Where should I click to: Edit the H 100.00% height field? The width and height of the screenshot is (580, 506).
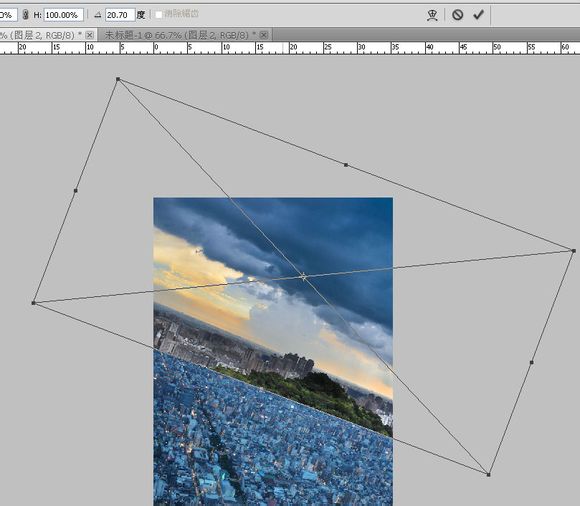[x=64, y=15]
